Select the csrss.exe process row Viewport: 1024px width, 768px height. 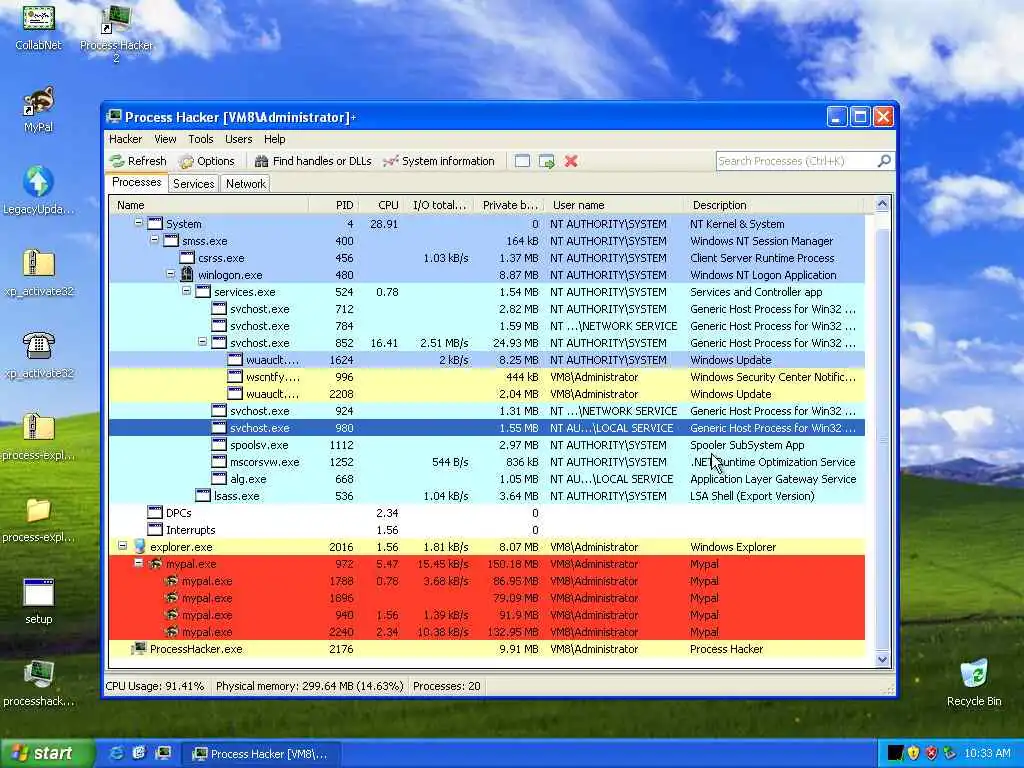click(x=487, y=258)
